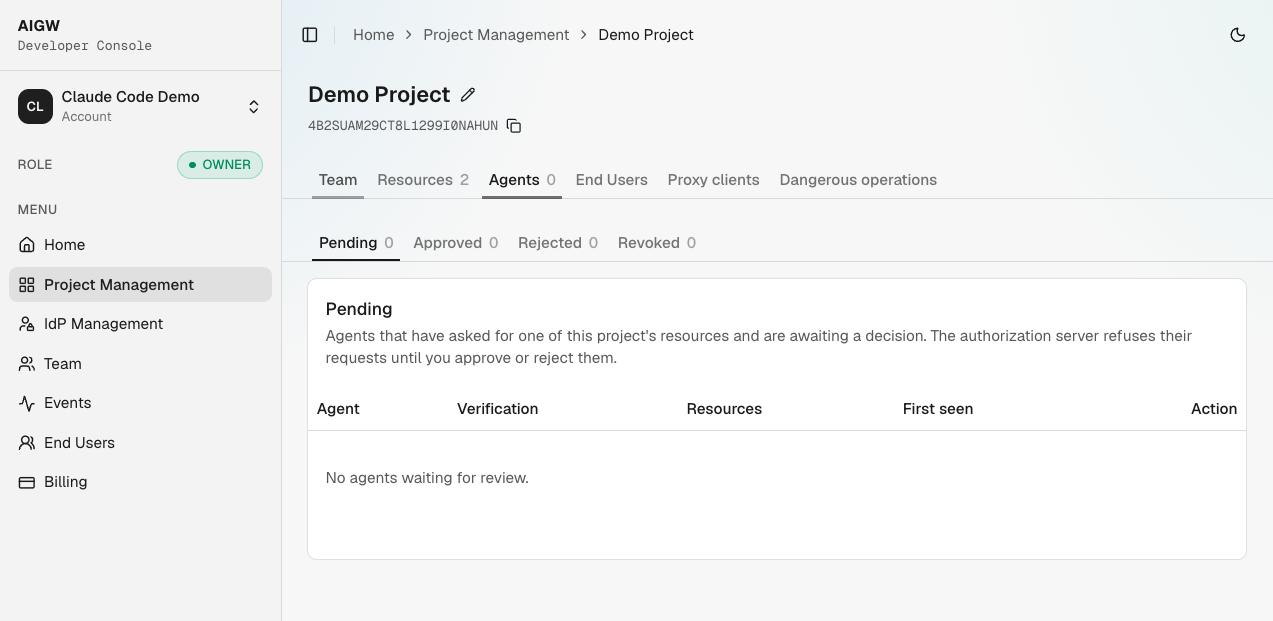The width and height of the screenshot is (1273, 621).
Task: Open Events in the sidebar menu
Action: 140,403
